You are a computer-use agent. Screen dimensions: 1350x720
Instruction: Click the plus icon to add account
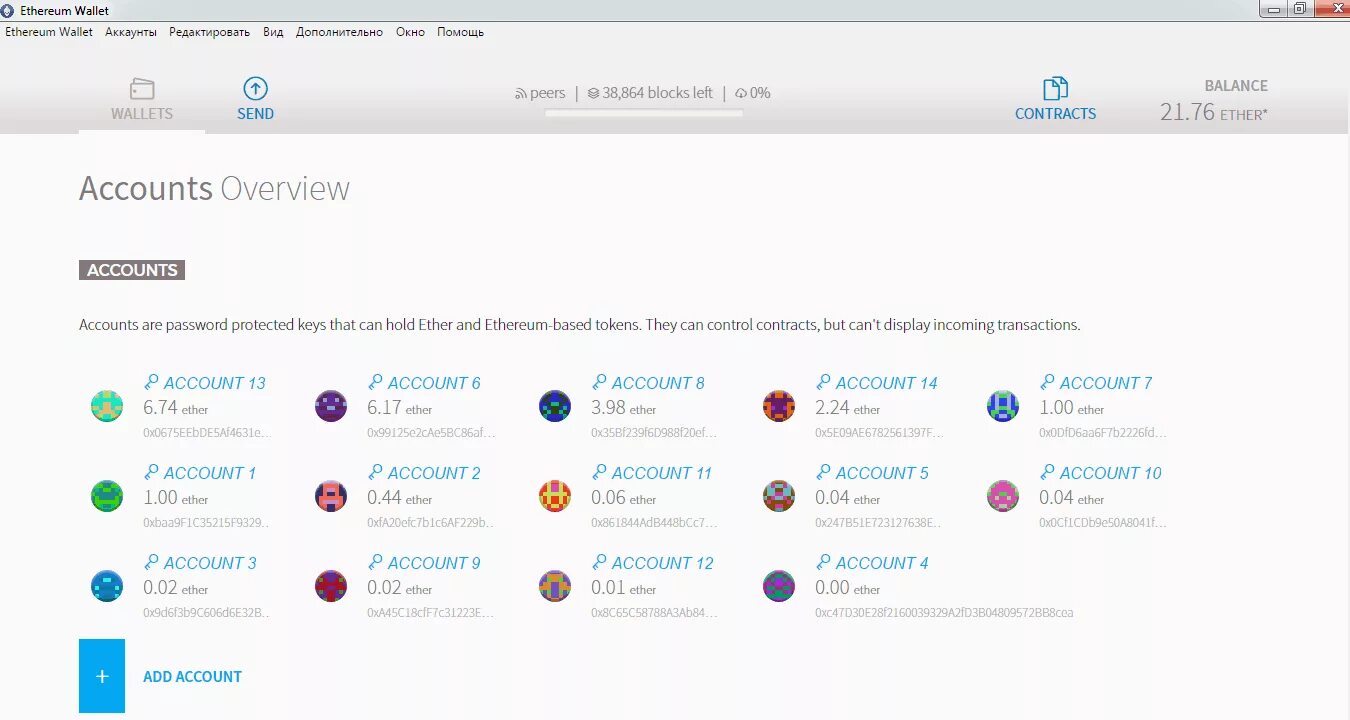(x=102, y=676)
